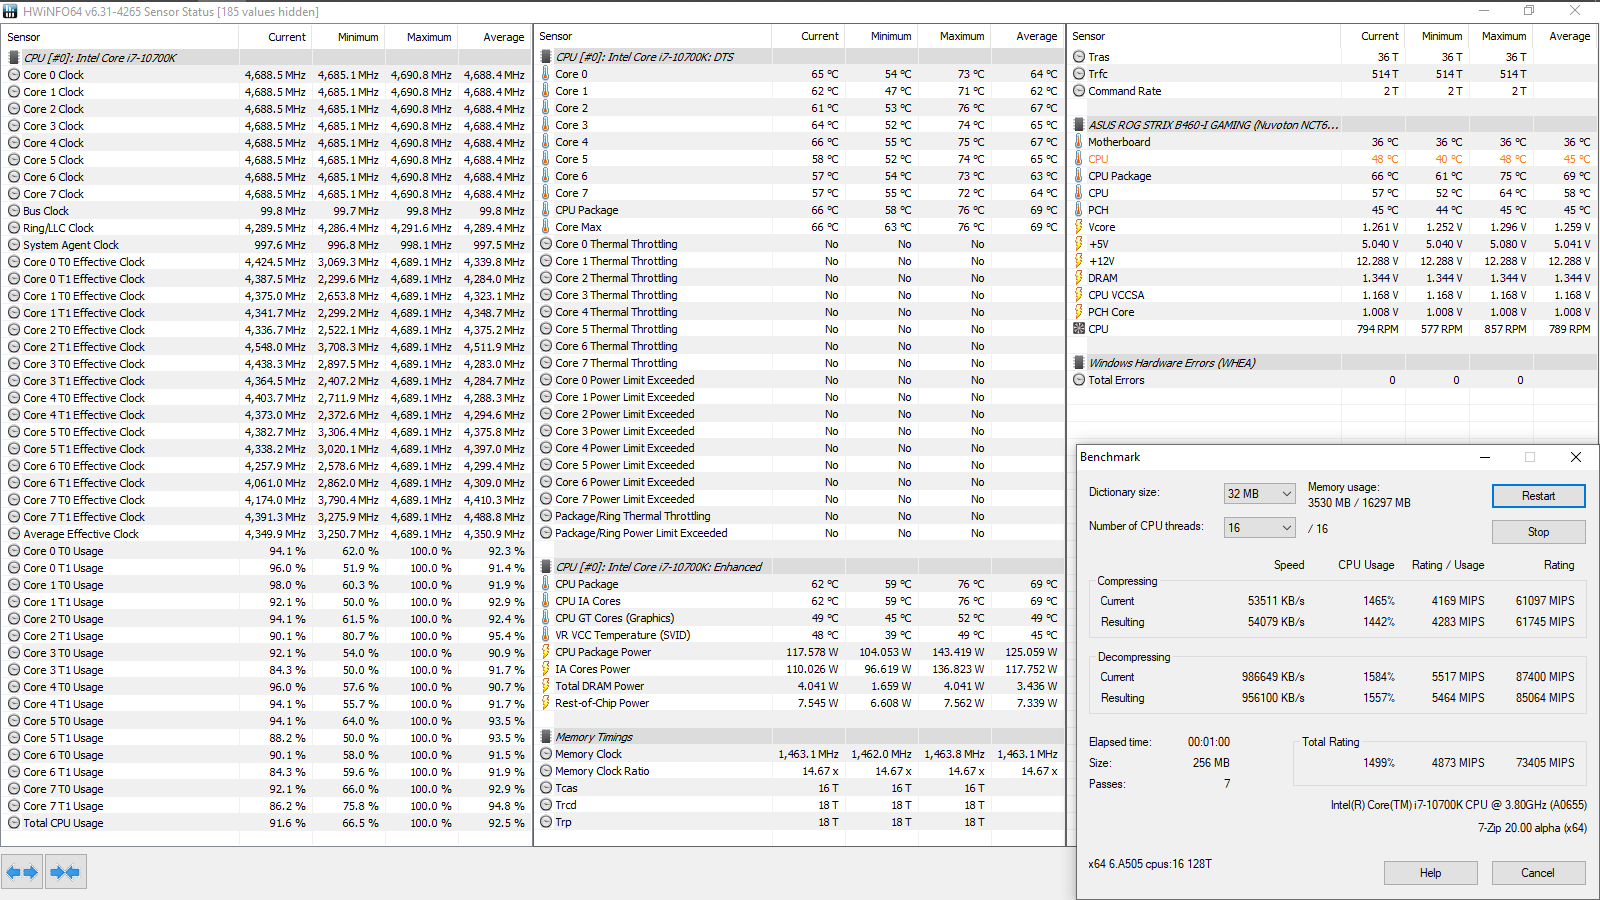Screen dimensions: 1600x900
Task: Select the System Agent Clock row
Action: 266,245
